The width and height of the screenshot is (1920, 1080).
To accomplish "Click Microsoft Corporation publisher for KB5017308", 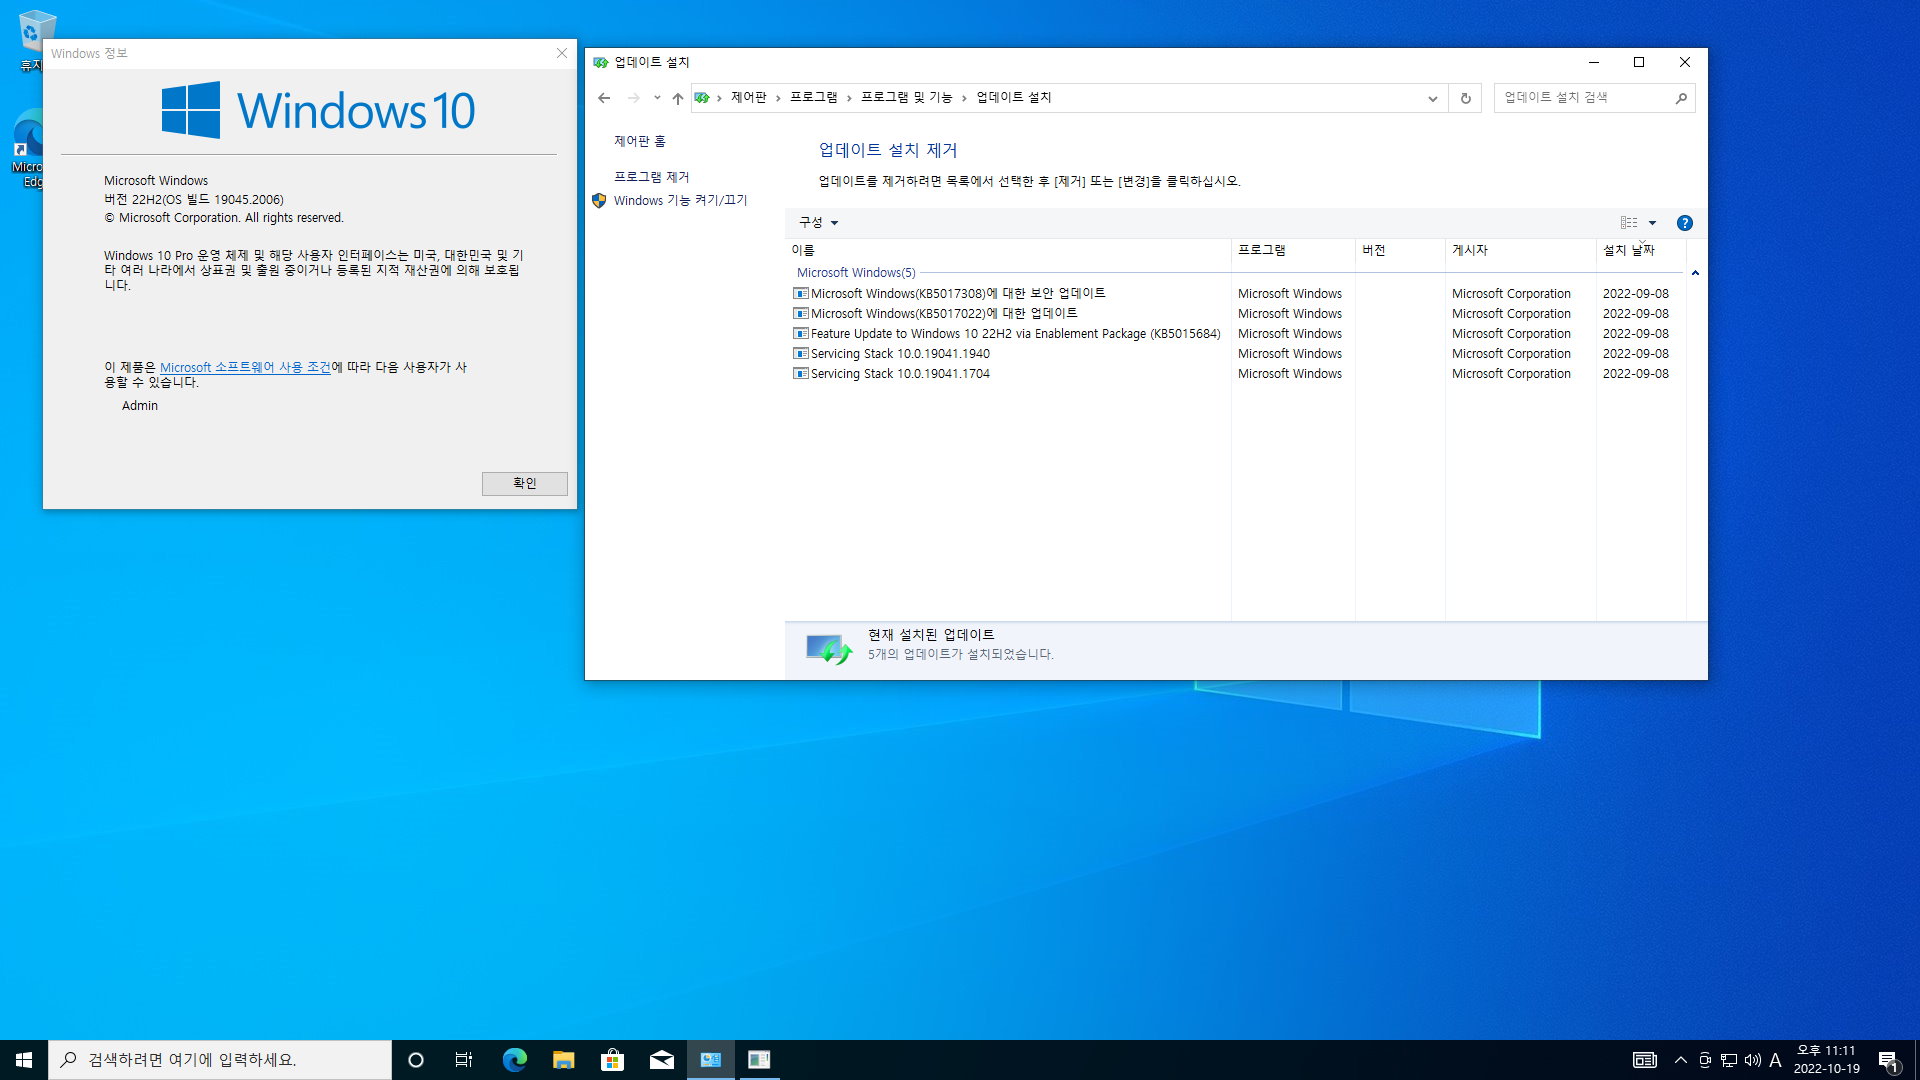I will coord(1511,294).
